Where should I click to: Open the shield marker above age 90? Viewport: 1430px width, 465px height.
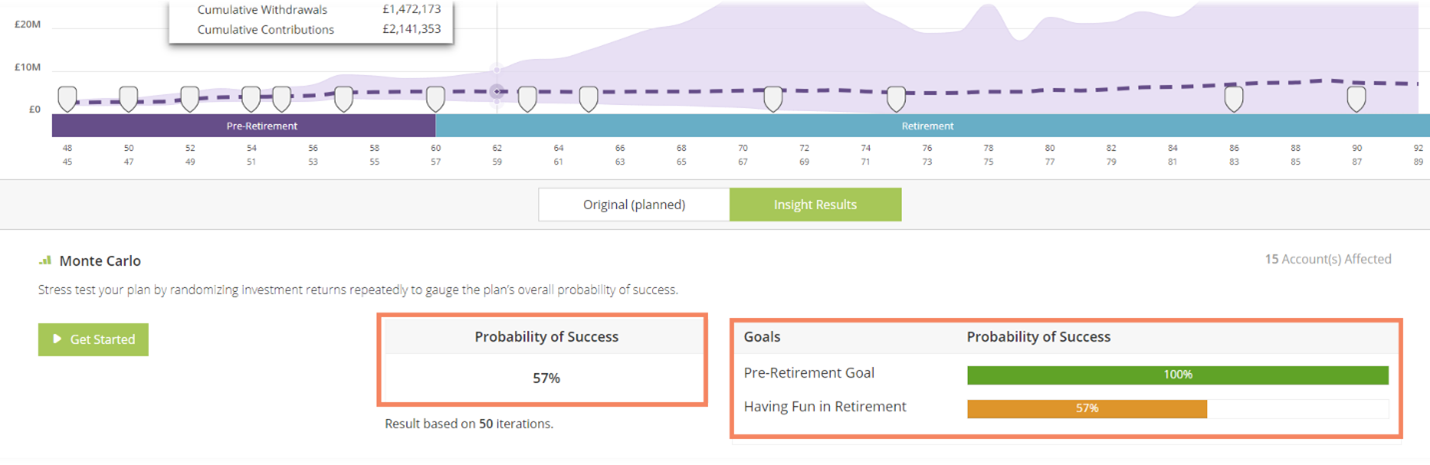(1356, 98)
